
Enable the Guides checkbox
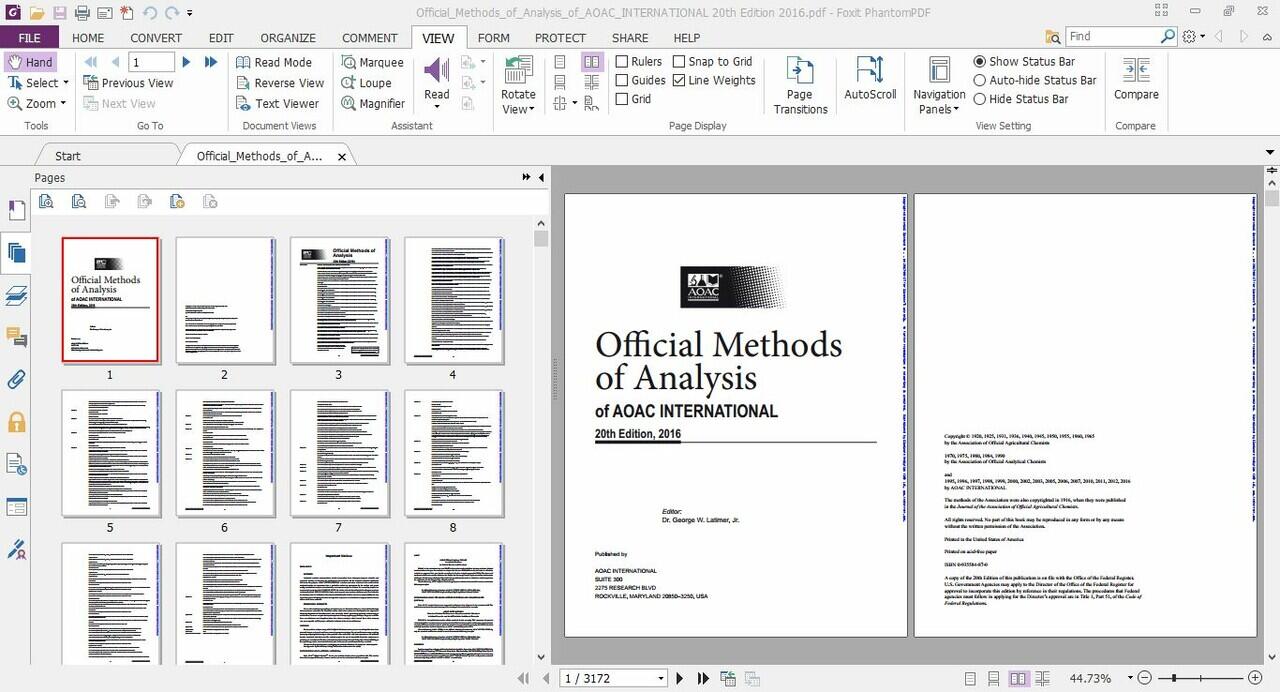coord(640,80)
